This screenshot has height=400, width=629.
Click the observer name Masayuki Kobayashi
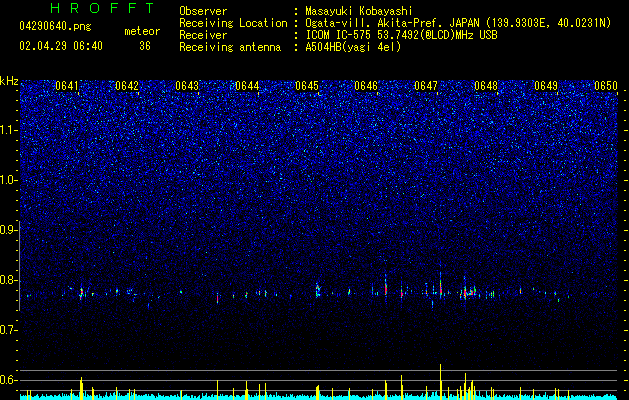tap(359, 11)
